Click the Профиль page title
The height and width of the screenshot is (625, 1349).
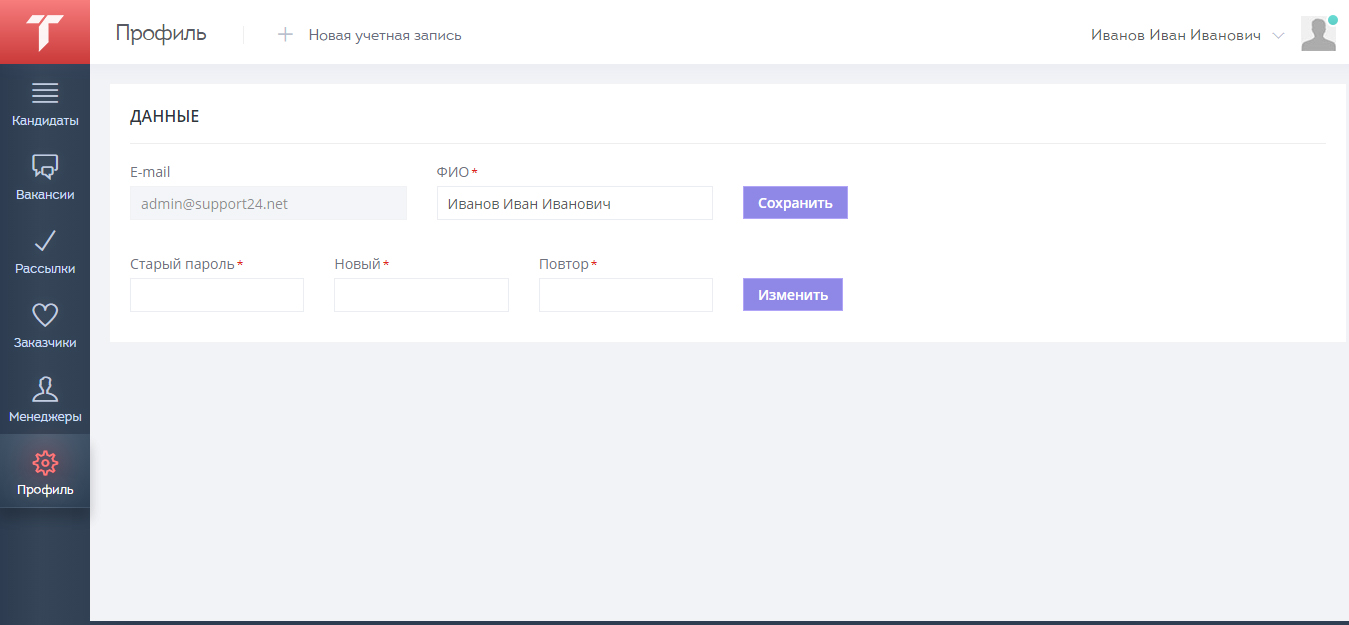tap(161, 33)
